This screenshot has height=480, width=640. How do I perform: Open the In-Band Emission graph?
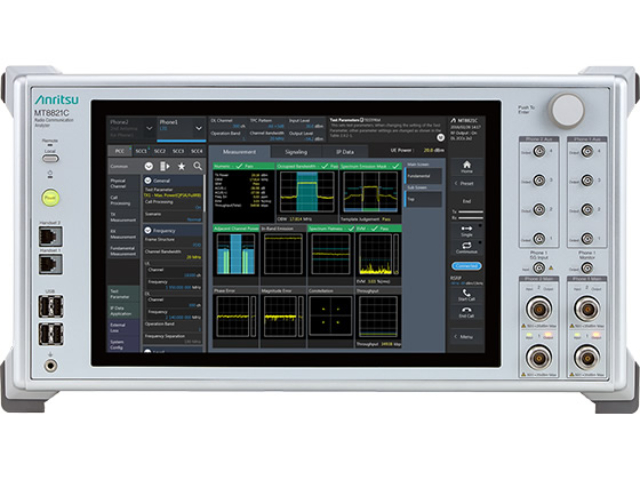pyautogui.click(x=283, y=255)
